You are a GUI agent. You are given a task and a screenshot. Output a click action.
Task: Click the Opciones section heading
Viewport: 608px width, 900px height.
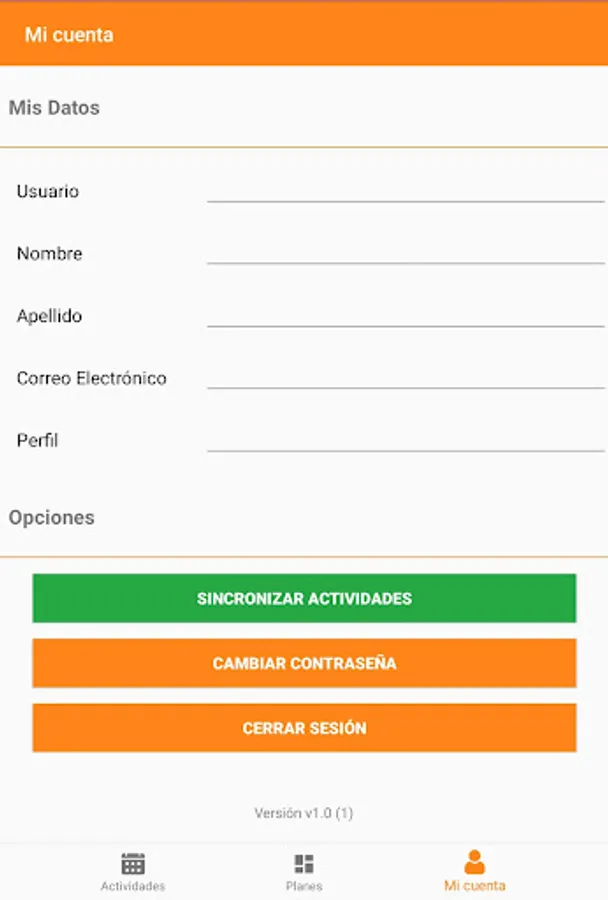(x=52, y=517)
